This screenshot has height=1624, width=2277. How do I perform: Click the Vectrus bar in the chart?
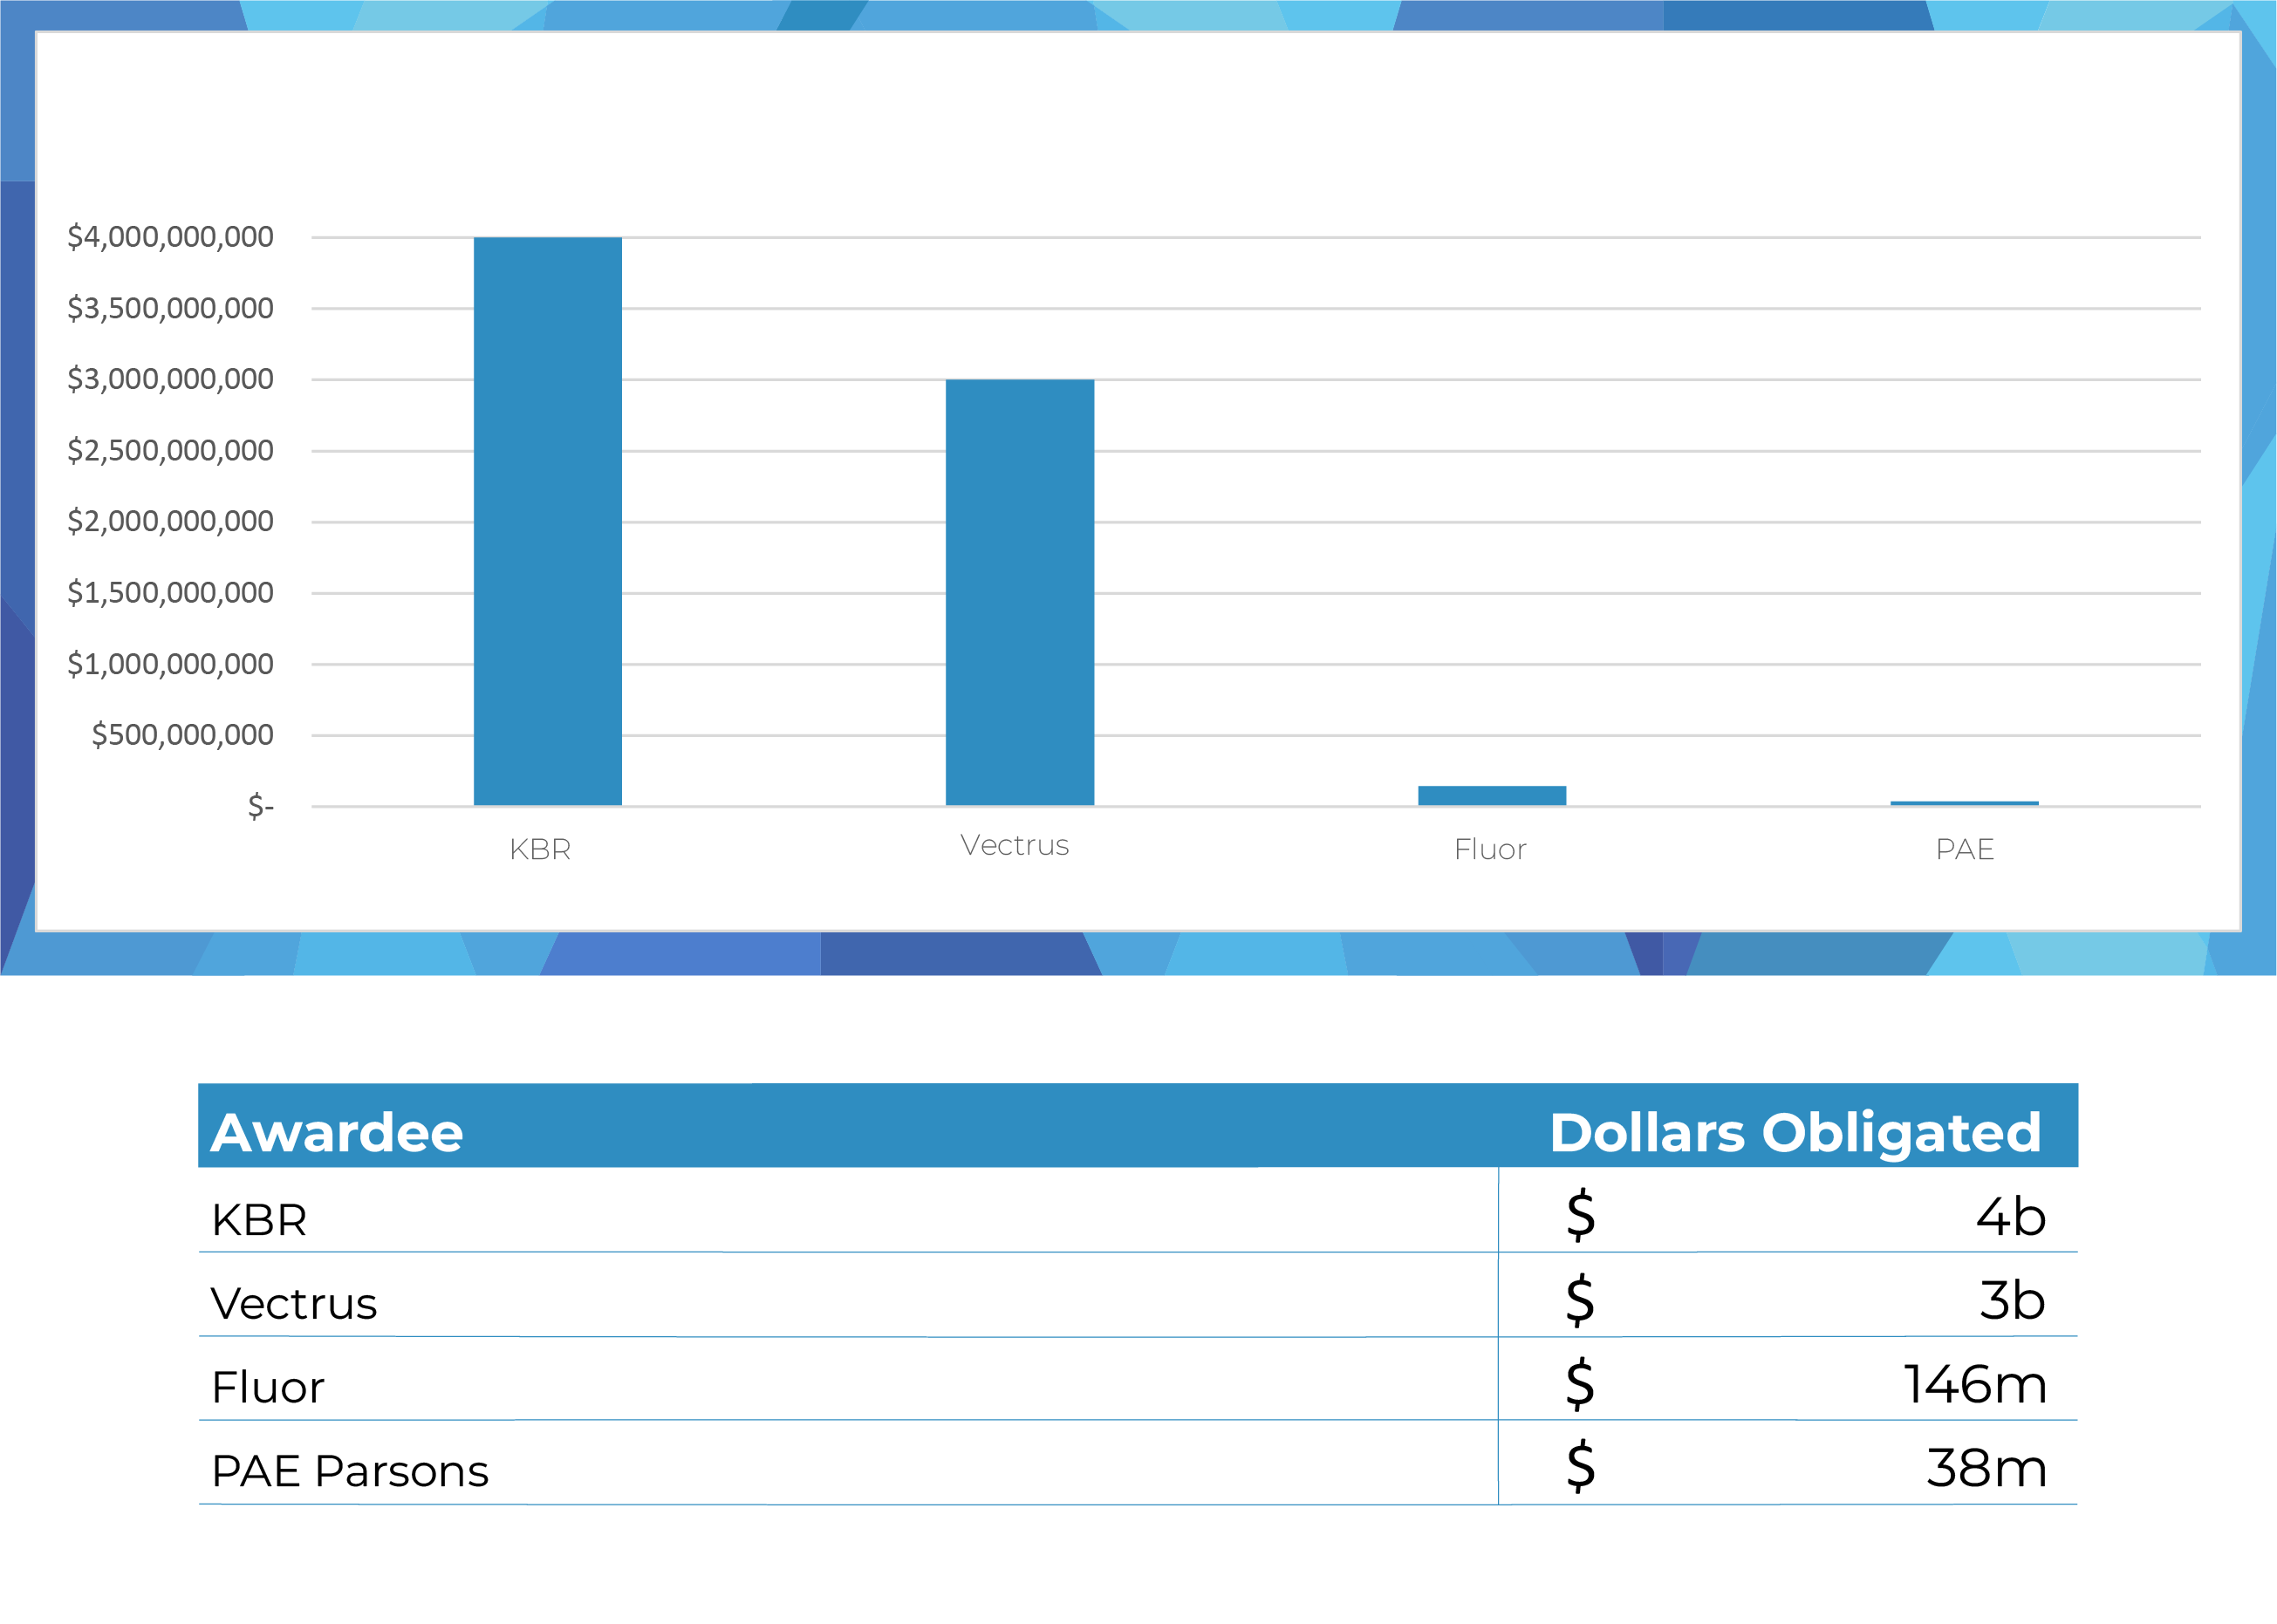1019,592
